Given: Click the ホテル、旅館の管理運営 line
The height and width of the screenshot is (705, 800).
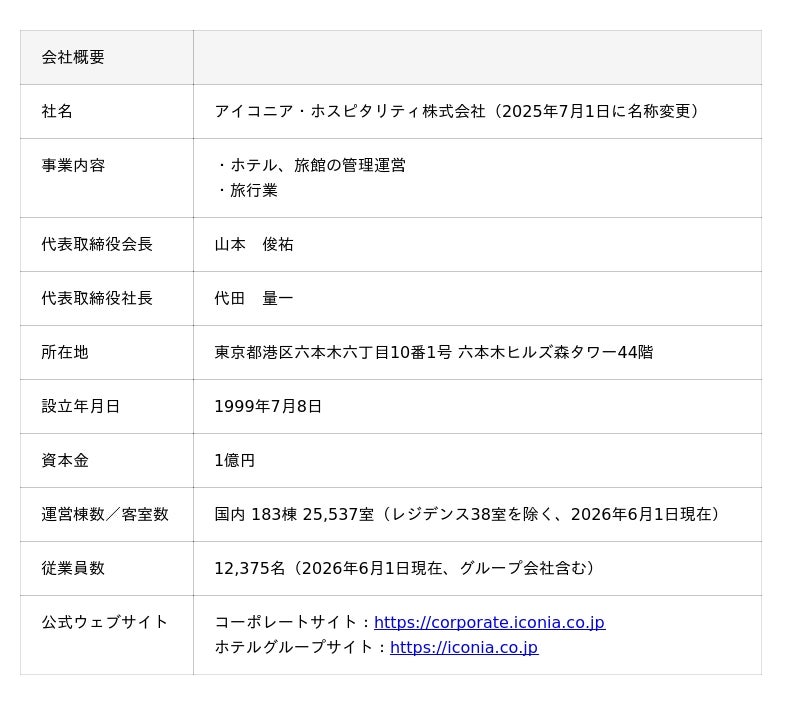Looking at the screenshot, I should (x=311, y=165).
